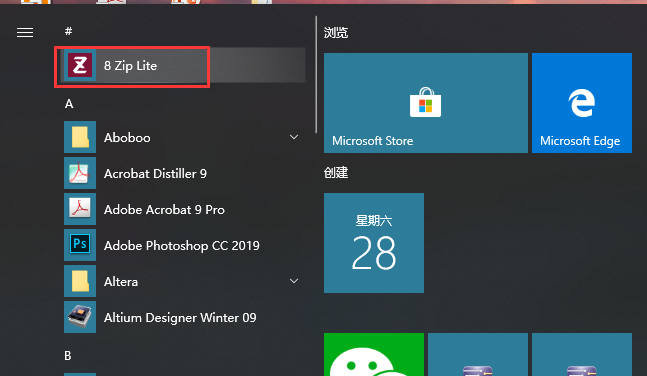The image size is (647, 376).
Task: Launch Adobe Acrobat 9 Pro icon
Action: point(80,209)
